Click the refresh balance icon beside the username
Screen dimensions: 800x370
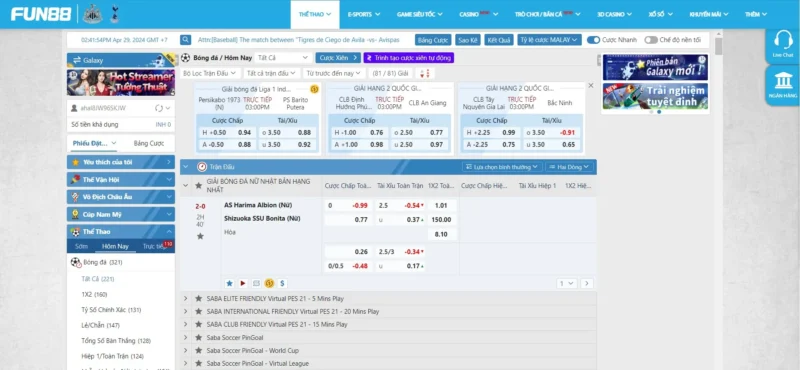tap(159, 108)
